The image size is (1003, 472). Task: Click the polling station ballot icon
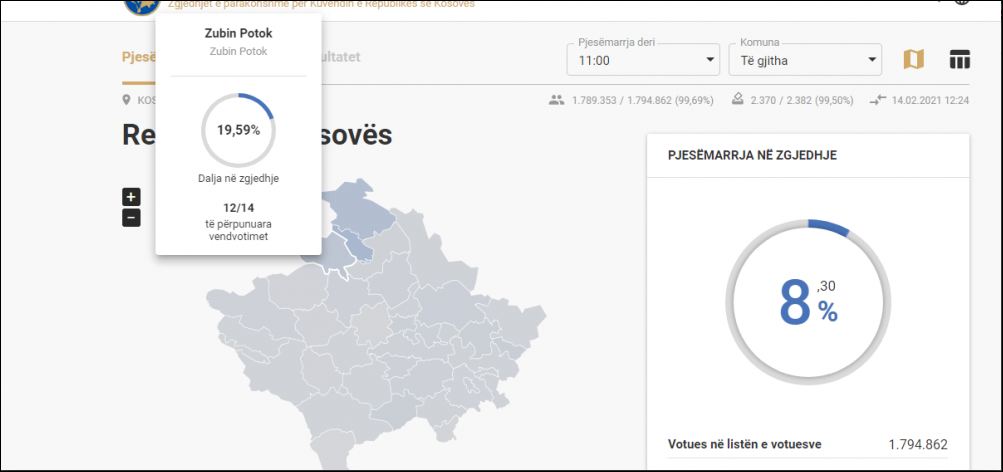coord(737,100)
